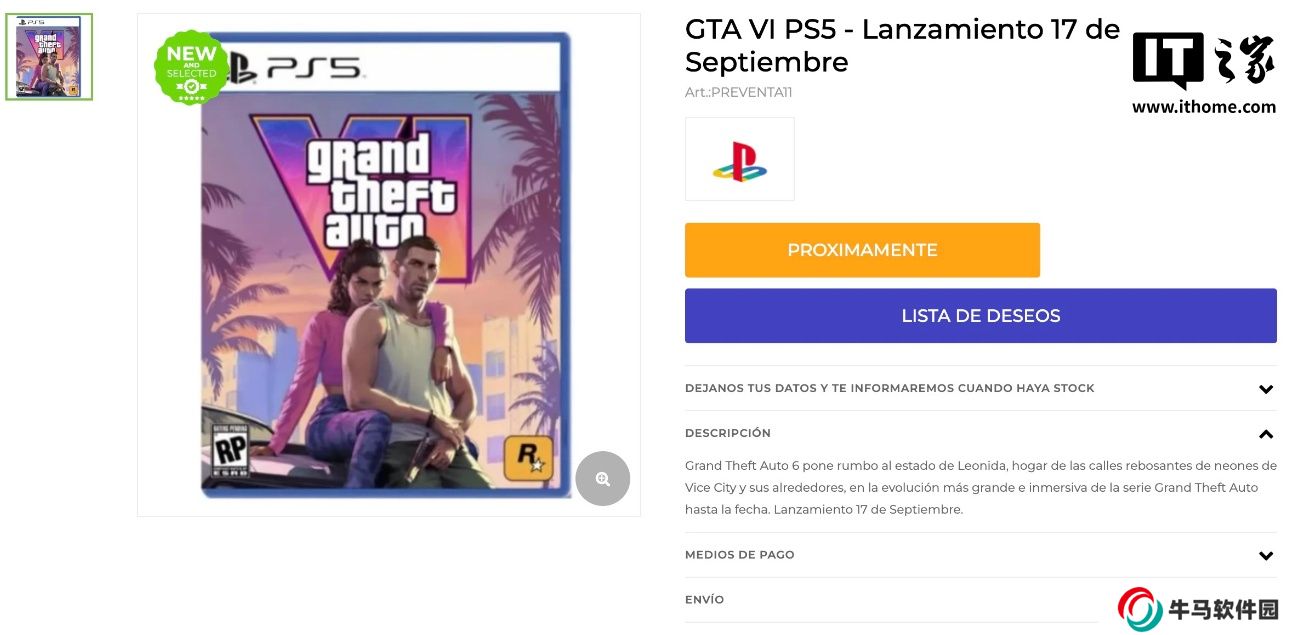Click the GTA VI PS5 product title

(901, 45)
